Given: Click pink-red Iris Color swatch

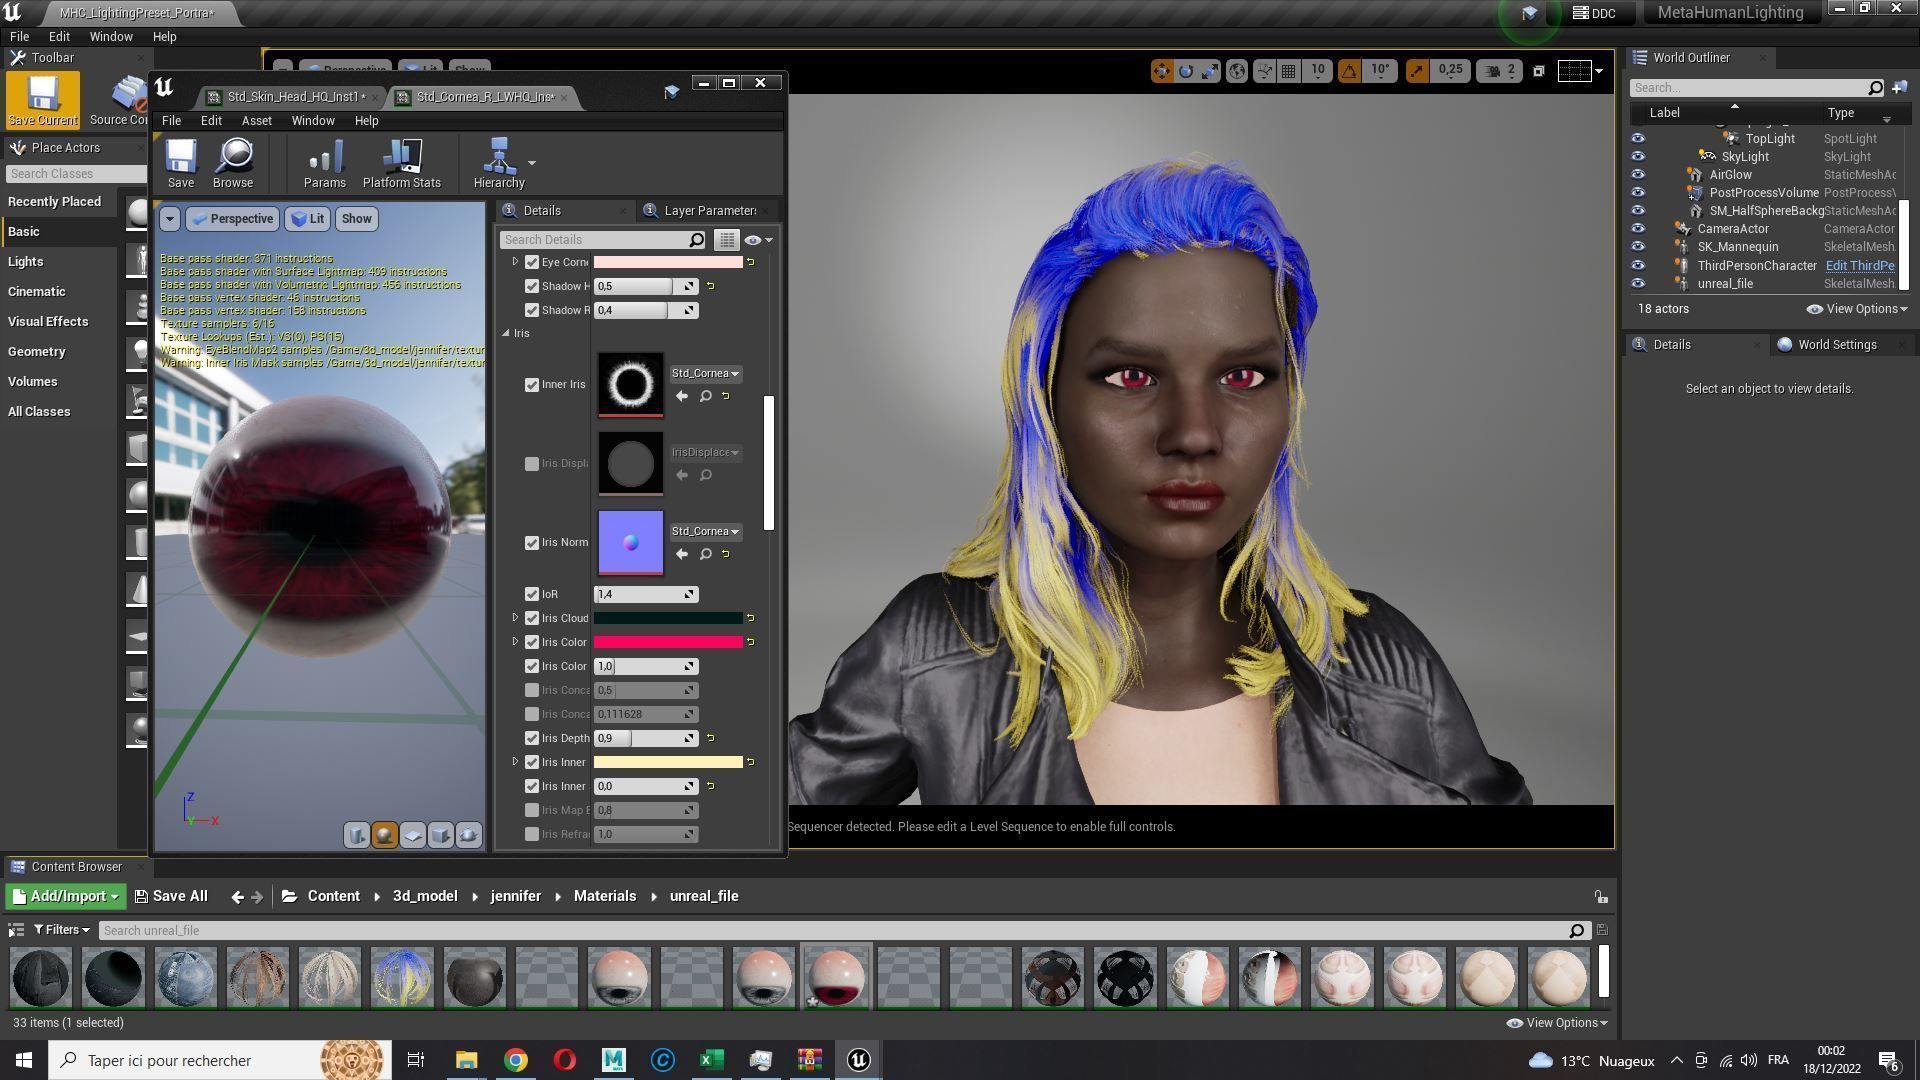Looking at the screenshot, I should tap(668, 642).
